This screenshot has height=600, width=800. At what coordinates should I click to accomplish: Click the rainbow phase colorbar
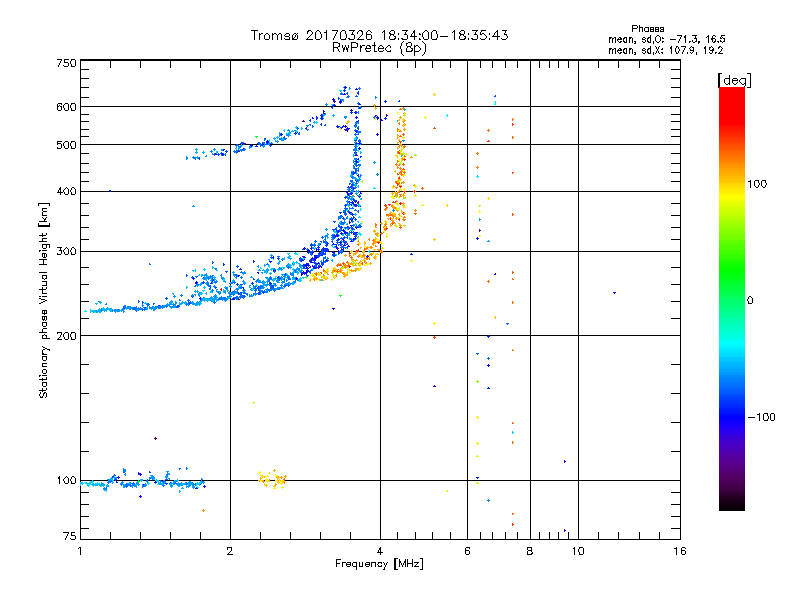click(x=732, y=298)
